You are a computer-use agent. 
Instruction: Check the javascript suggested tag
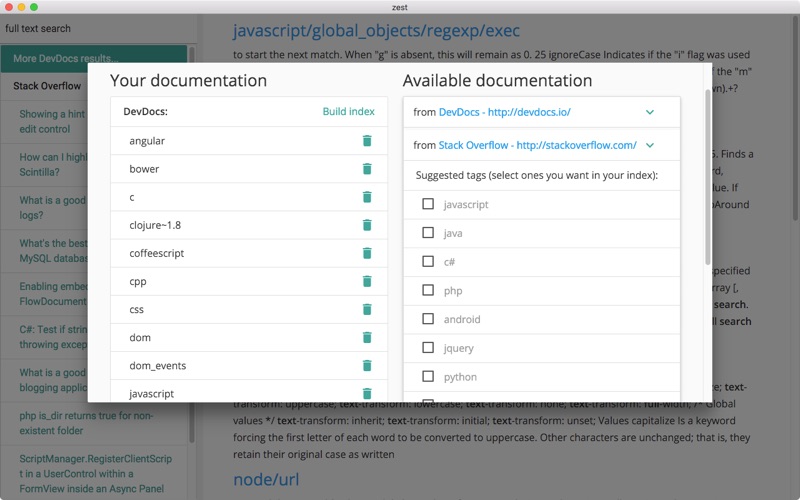click(428, 204)
